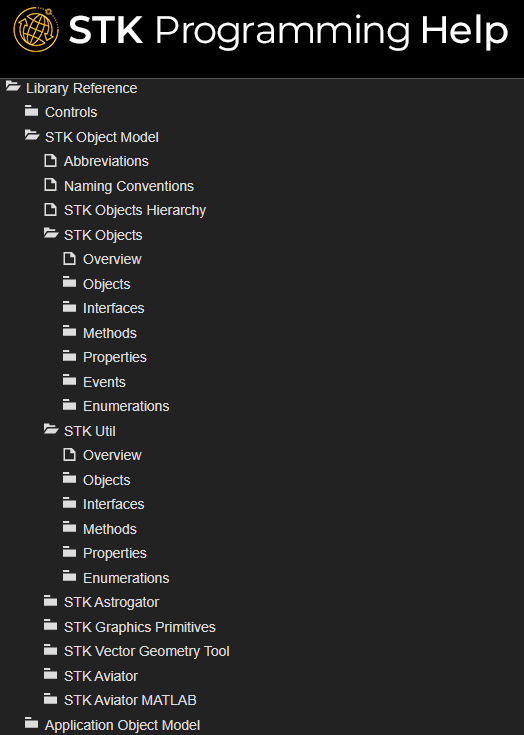The height and width of the screenshot is (735, 524).
Task: Select Interfaces under STK Util
Action: 113,504
